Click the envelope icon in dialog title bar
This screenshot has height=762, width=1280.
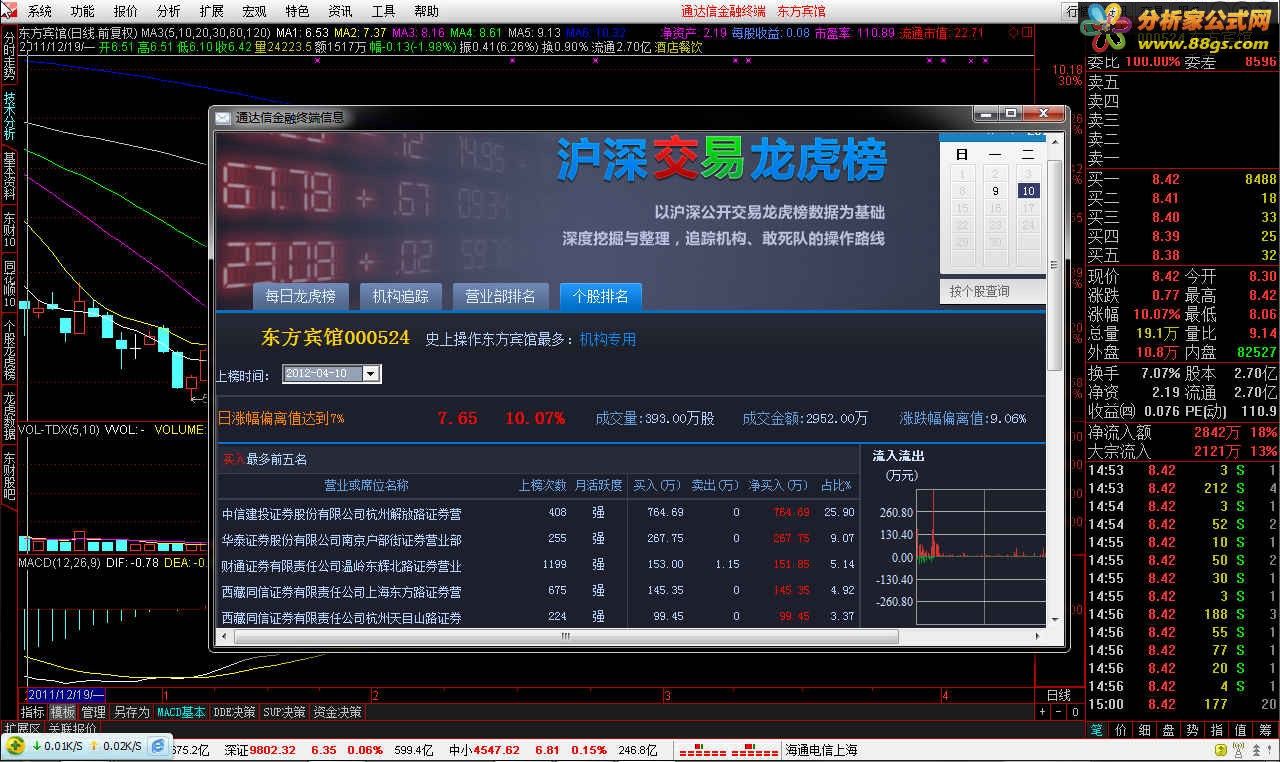(222, 117)
